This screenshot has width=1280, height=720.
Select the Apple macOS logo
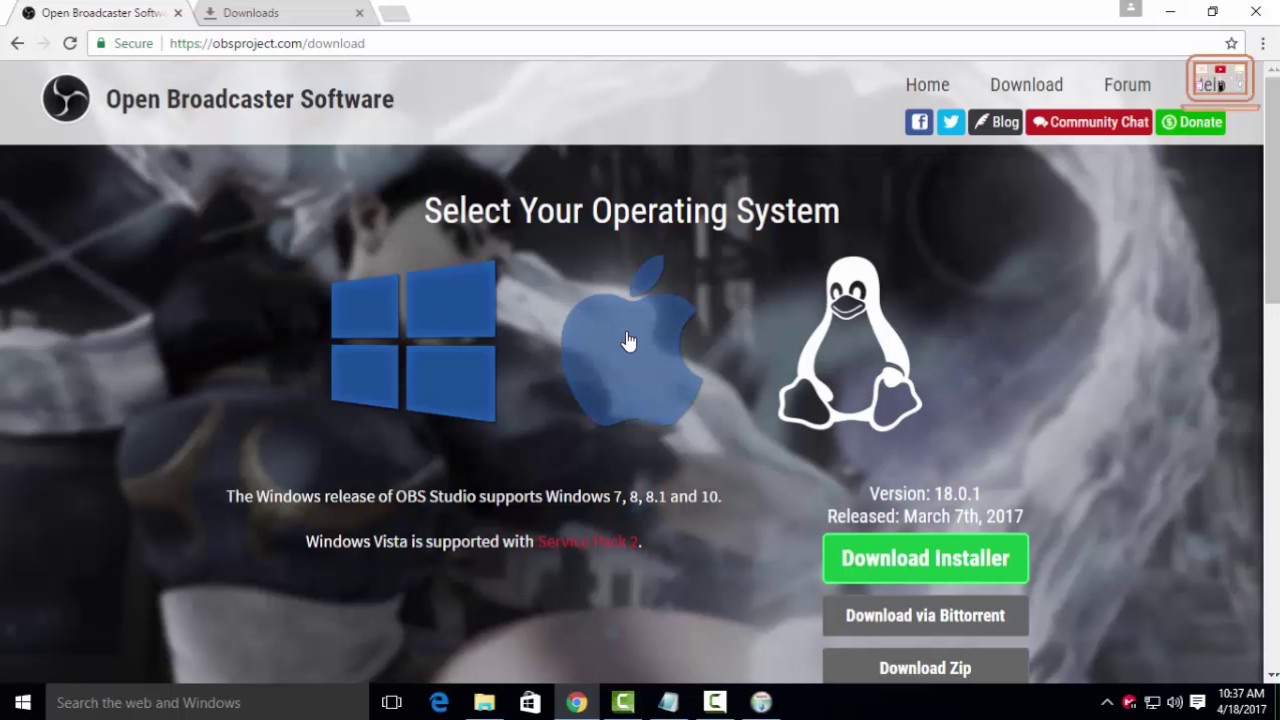(630, 342)
